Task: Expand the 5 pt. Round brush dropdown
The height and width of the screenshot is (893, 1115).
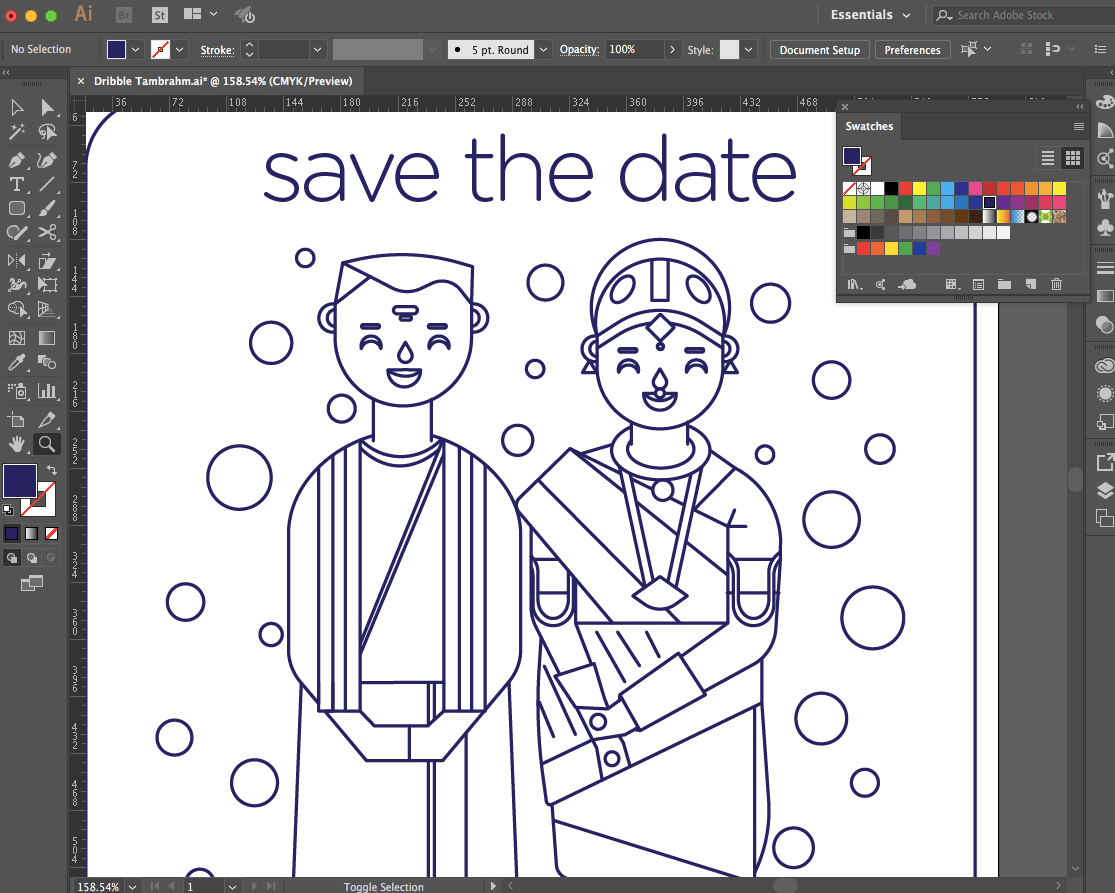Action: (x=543, y=49)
